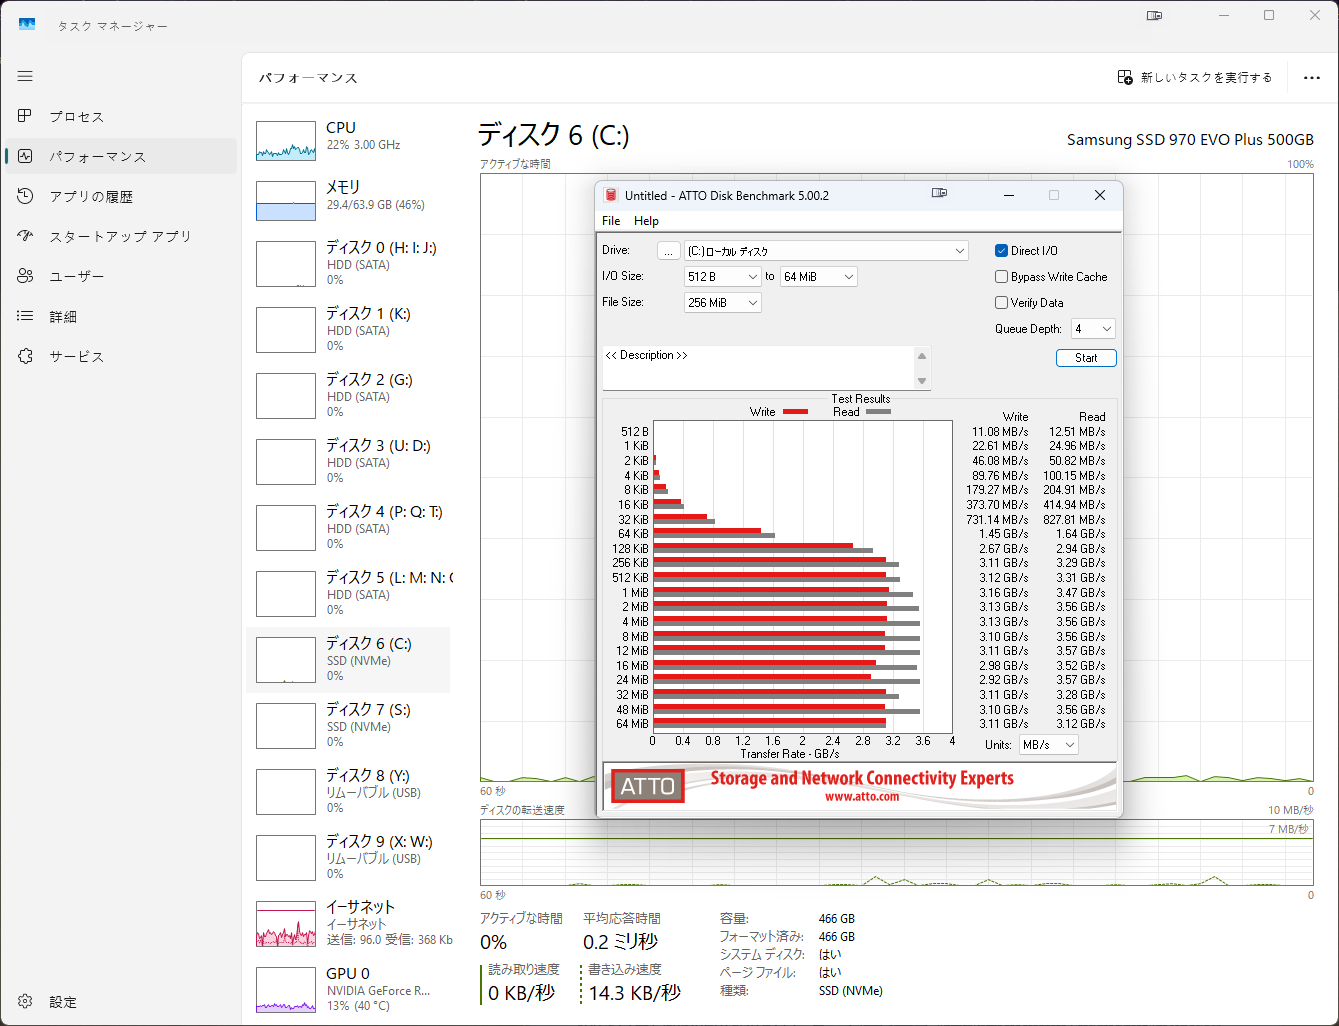1339x1026 pixels.
Task: Open the File menu in ATTO
Action: pos(611,221)
